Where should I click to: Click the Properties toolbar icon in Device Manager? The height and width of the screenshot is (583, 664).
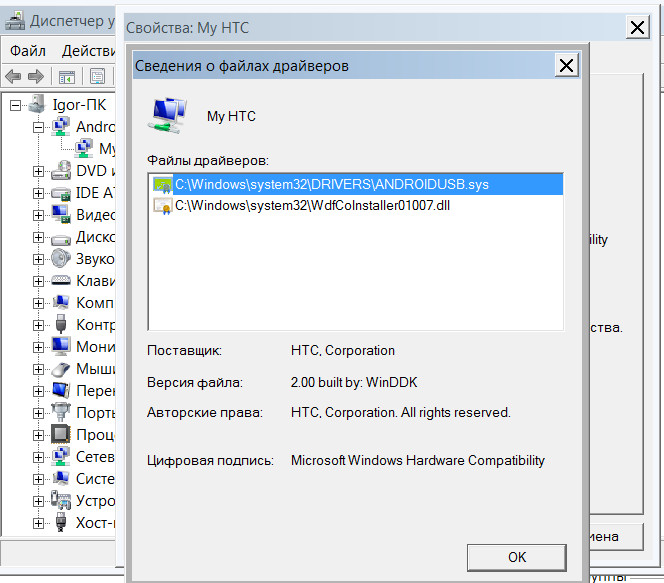point(98,77)
